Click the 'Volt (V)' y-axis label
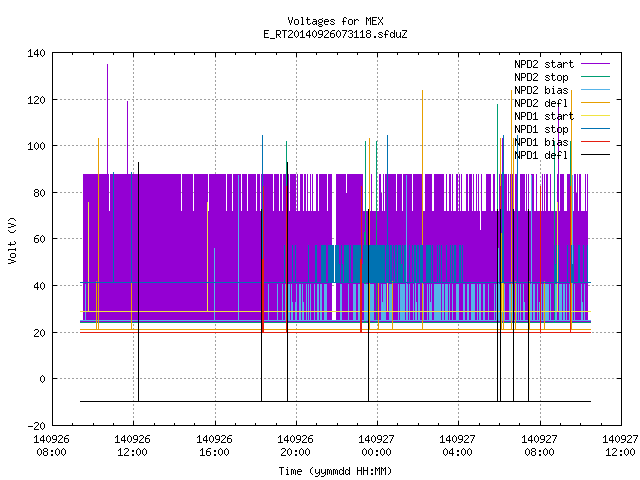Image resolution: width=640 pixels, height=480 pixels. 12,240
